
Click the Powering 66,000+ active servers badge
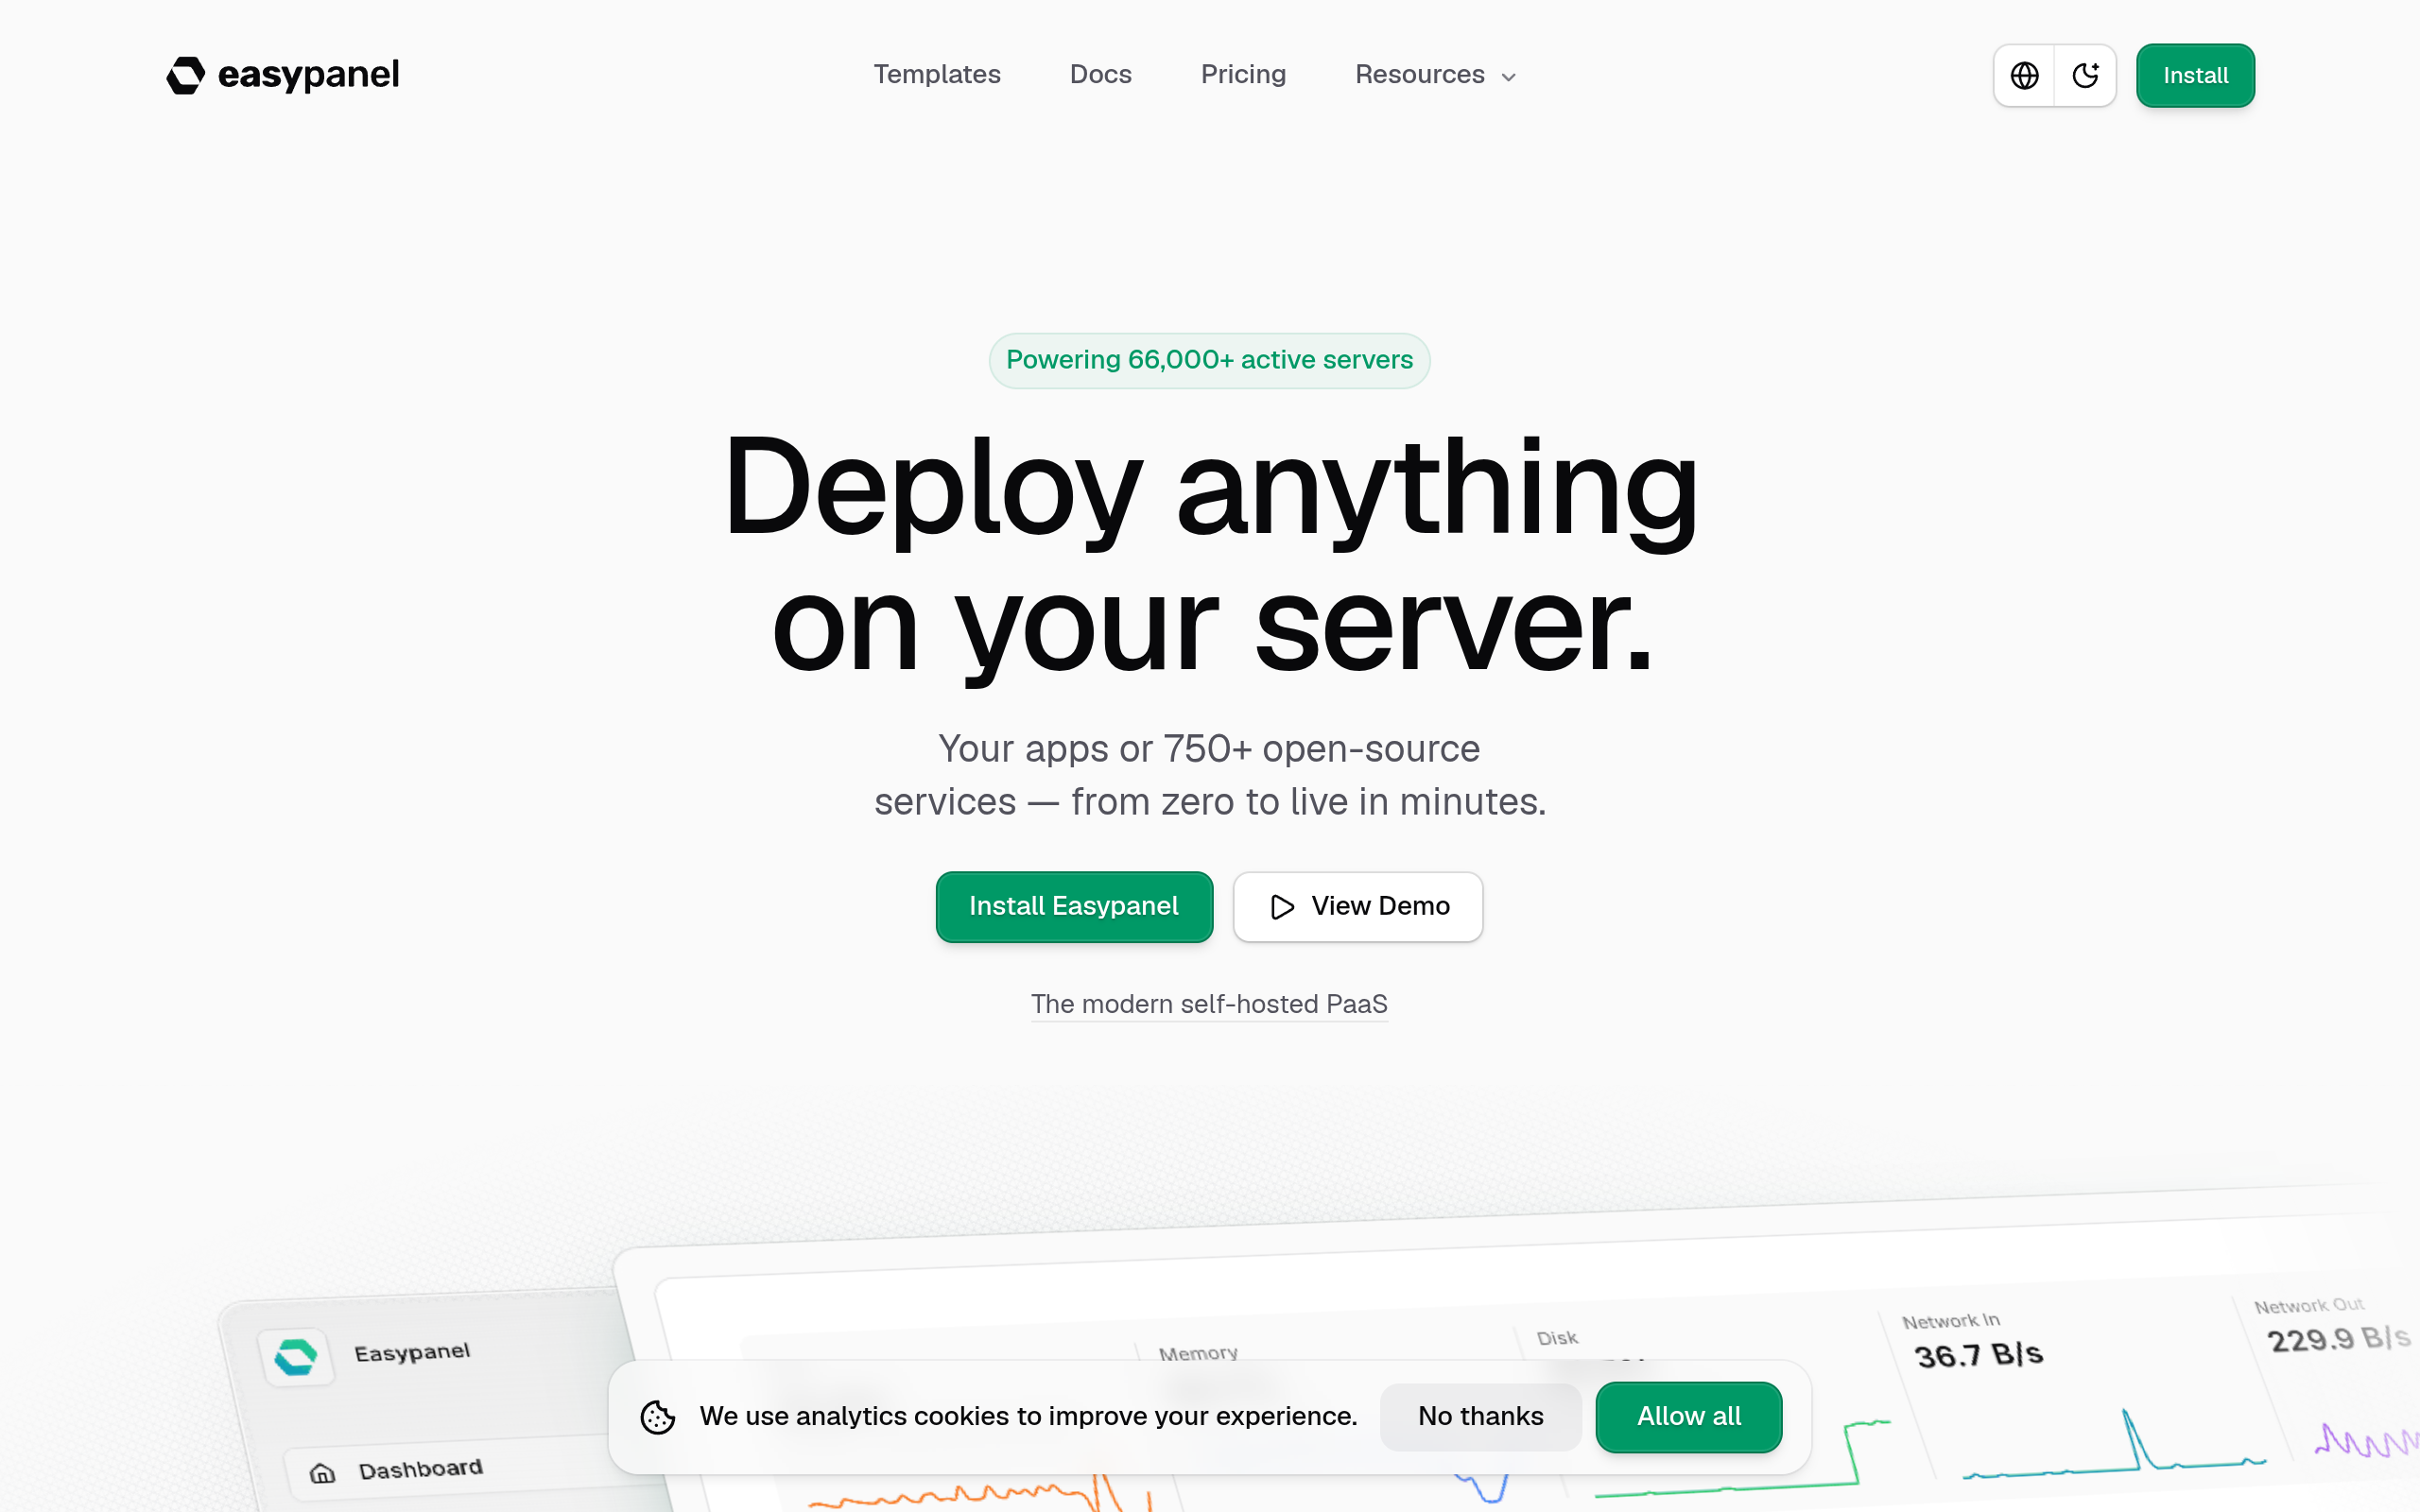1209,360
